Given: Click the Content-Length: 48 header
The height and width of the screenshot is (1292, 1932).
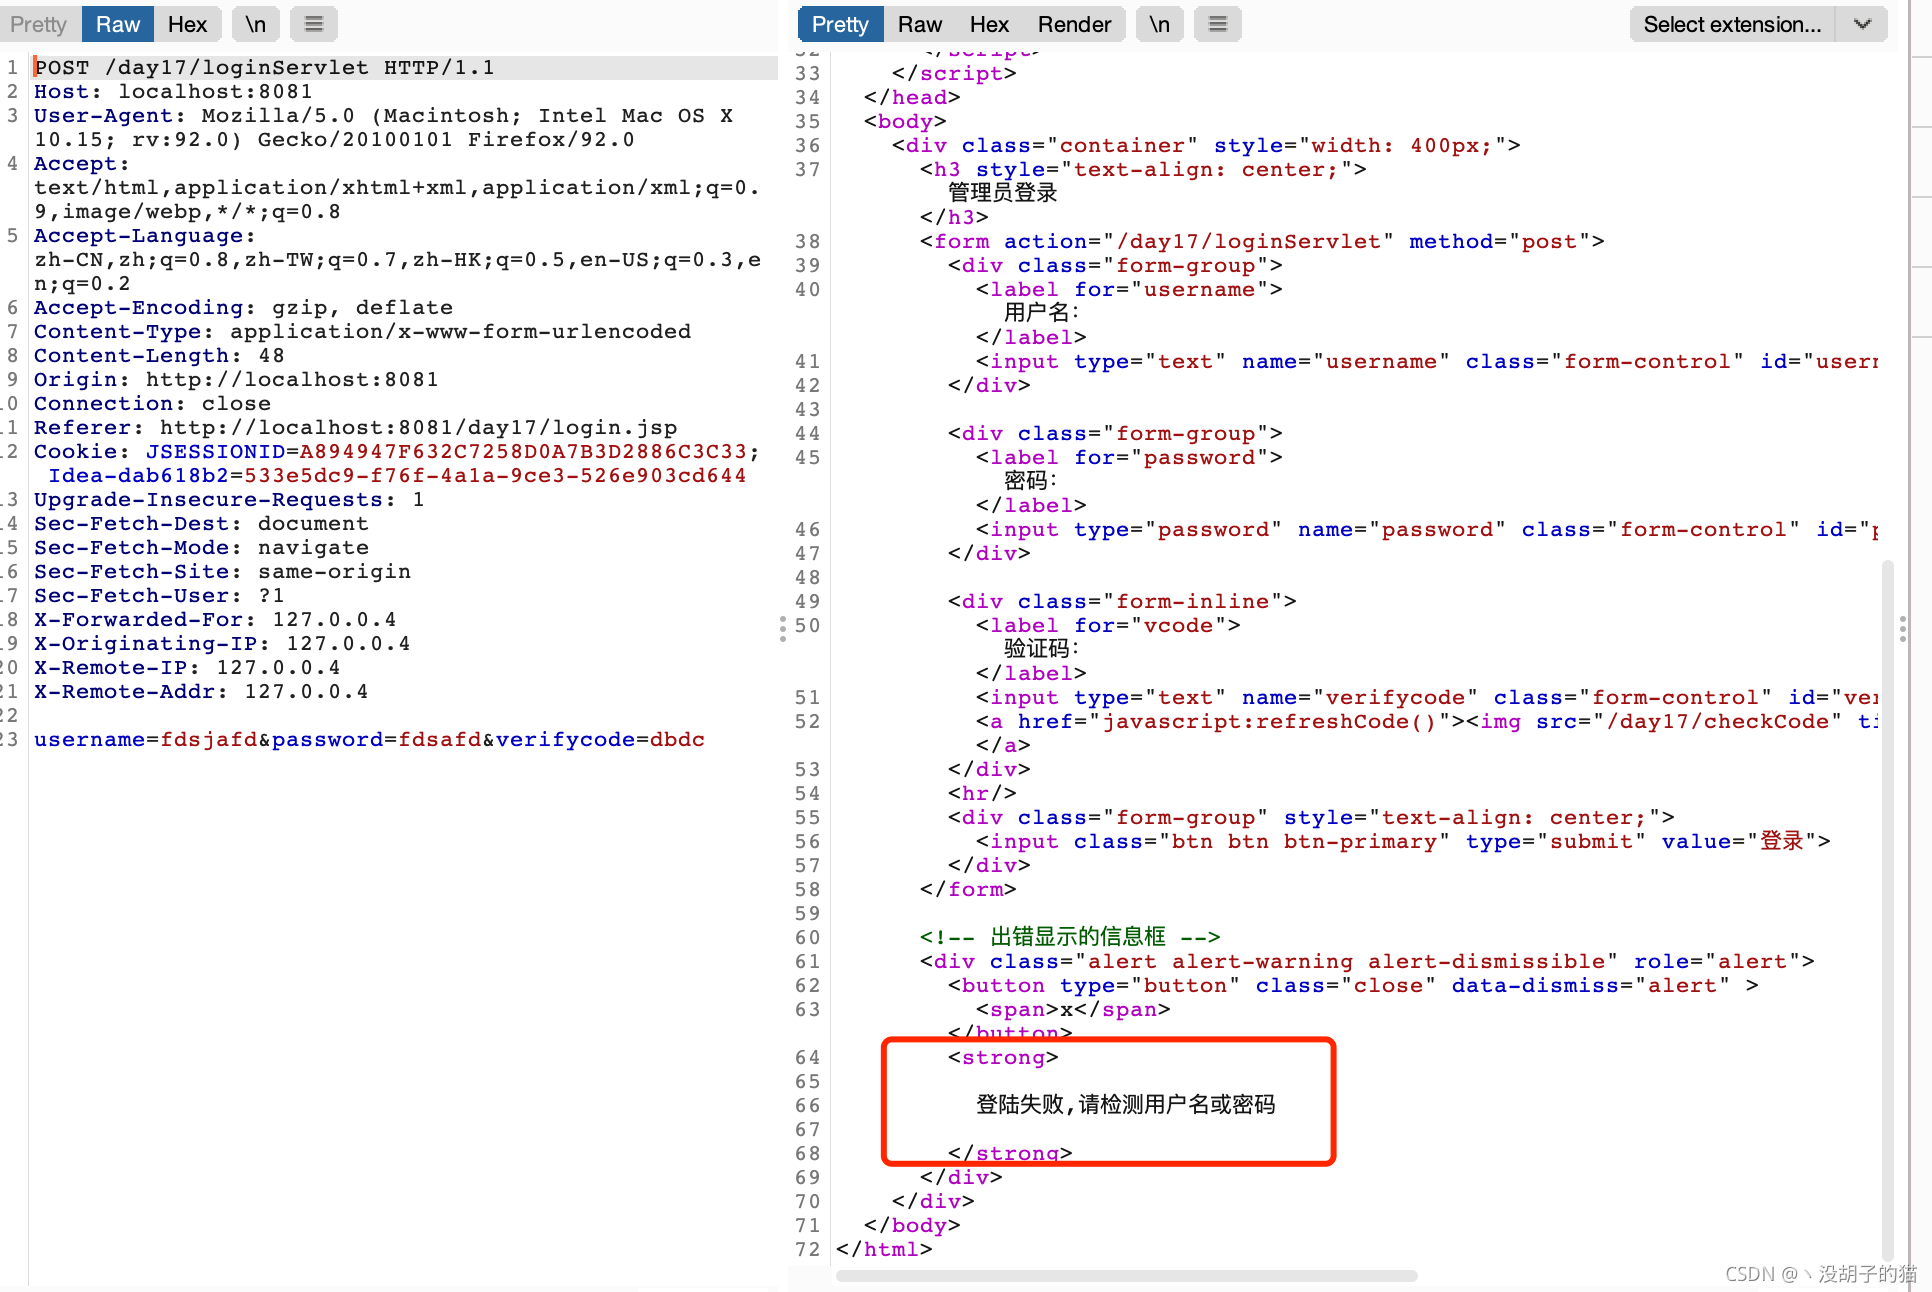Looking at the screenshot, I should pos(159,355).
